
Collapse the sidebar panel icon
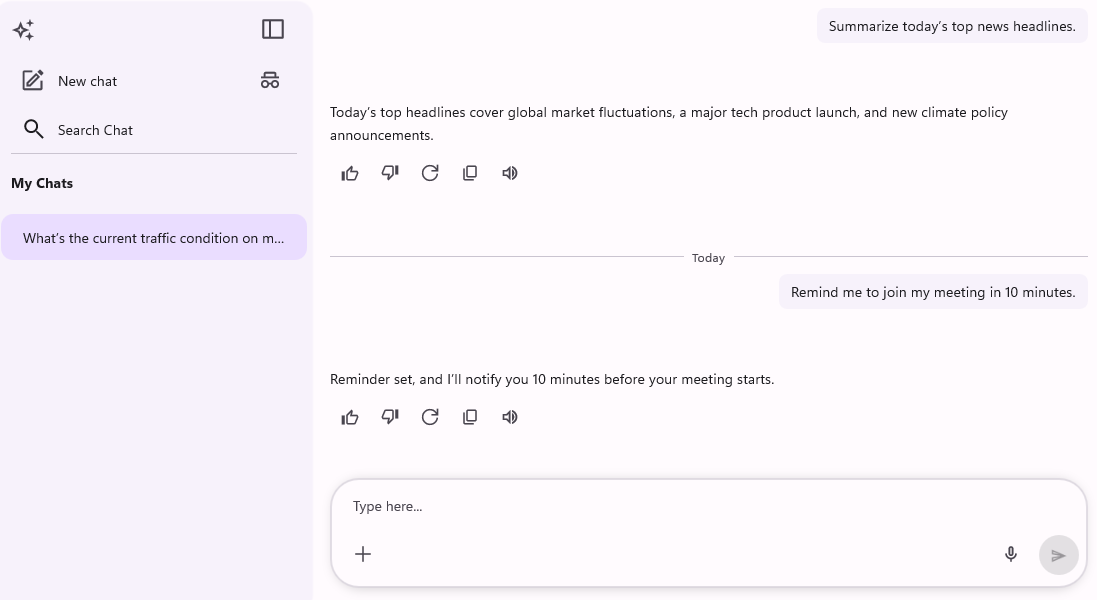tap(273, 29)
